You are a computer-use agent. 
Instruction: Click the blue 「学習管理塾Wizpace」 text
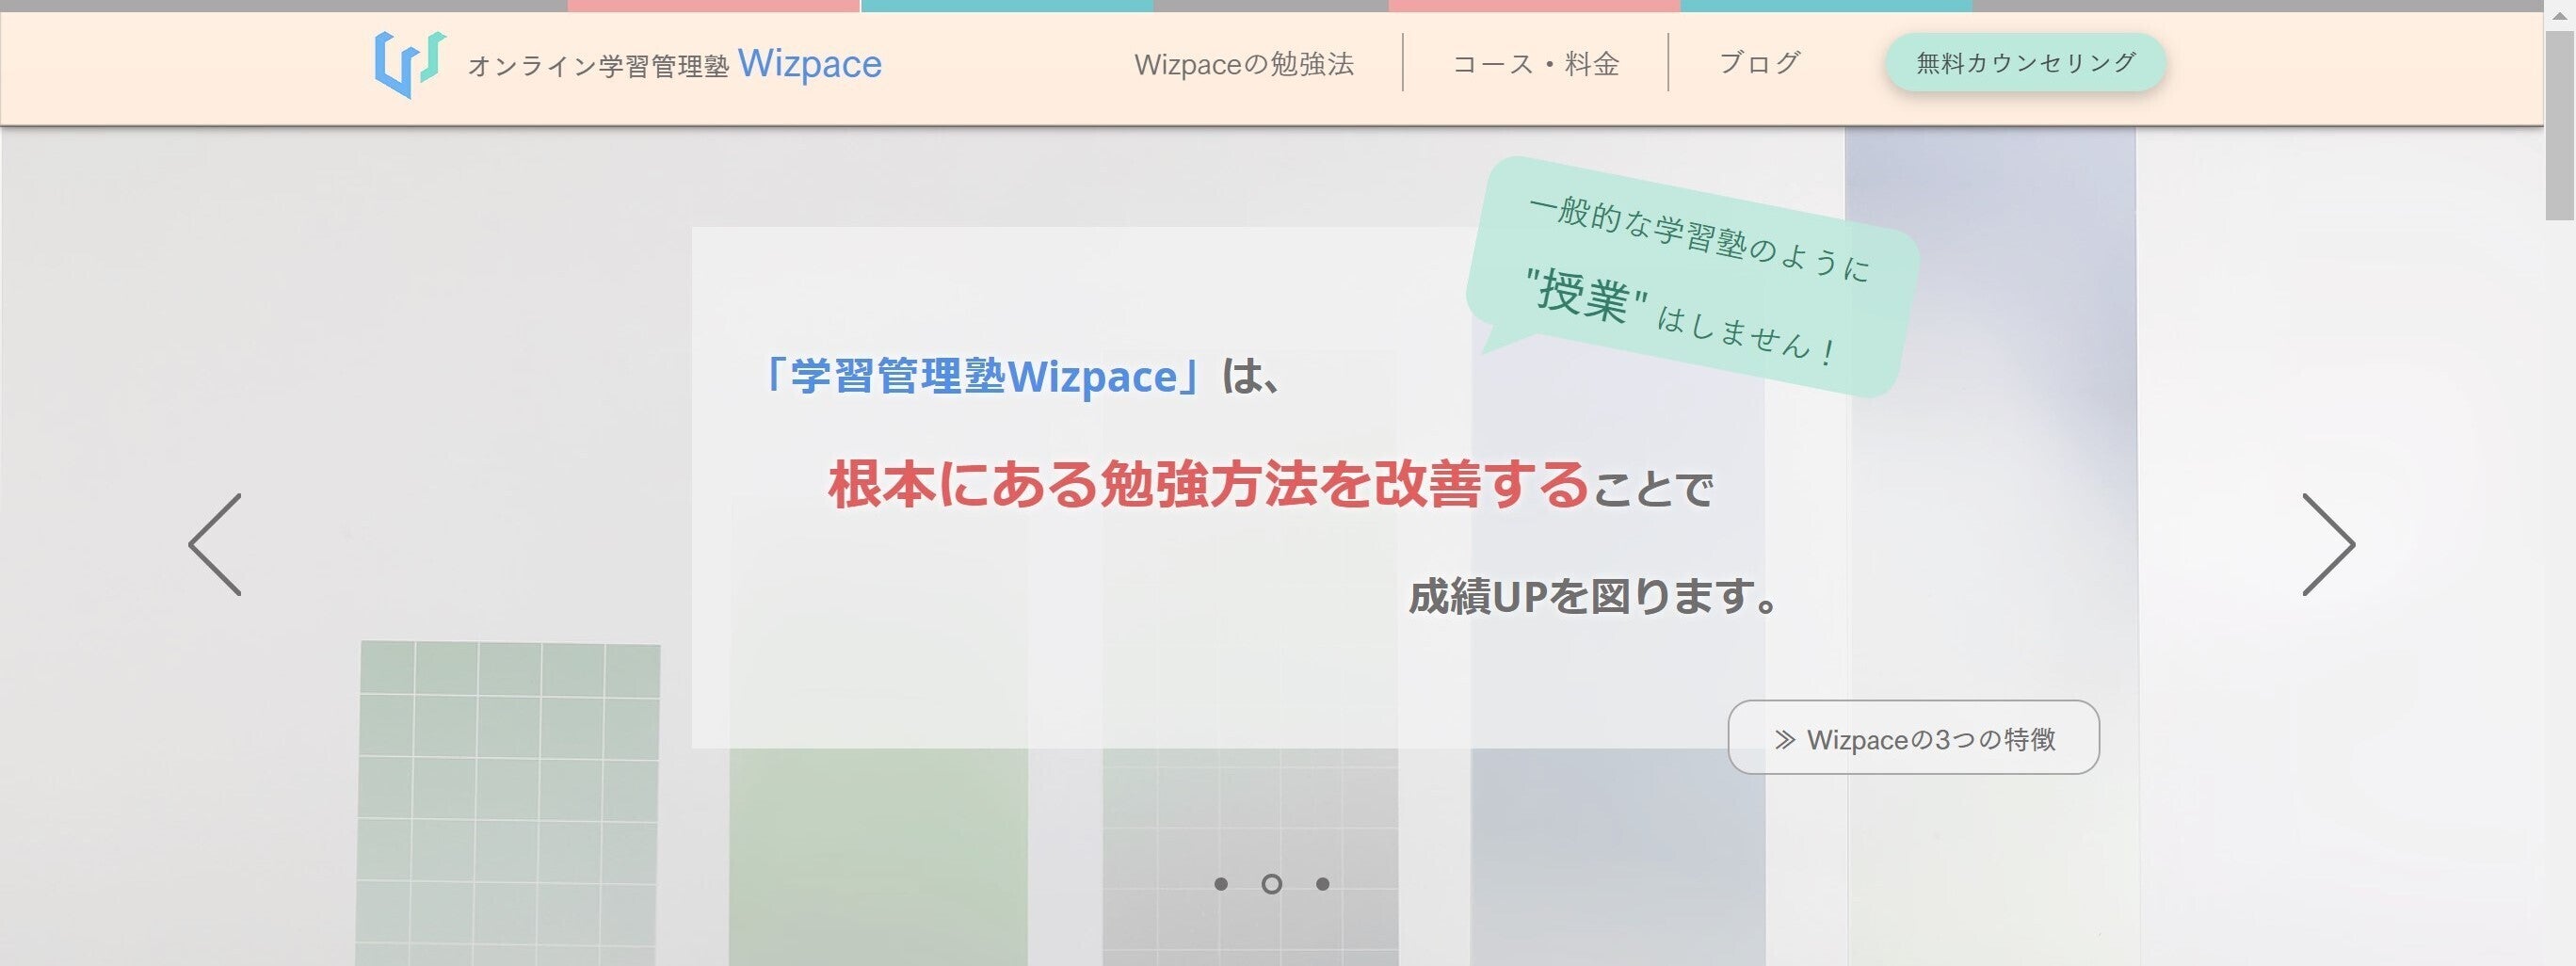tap(982, 377)
